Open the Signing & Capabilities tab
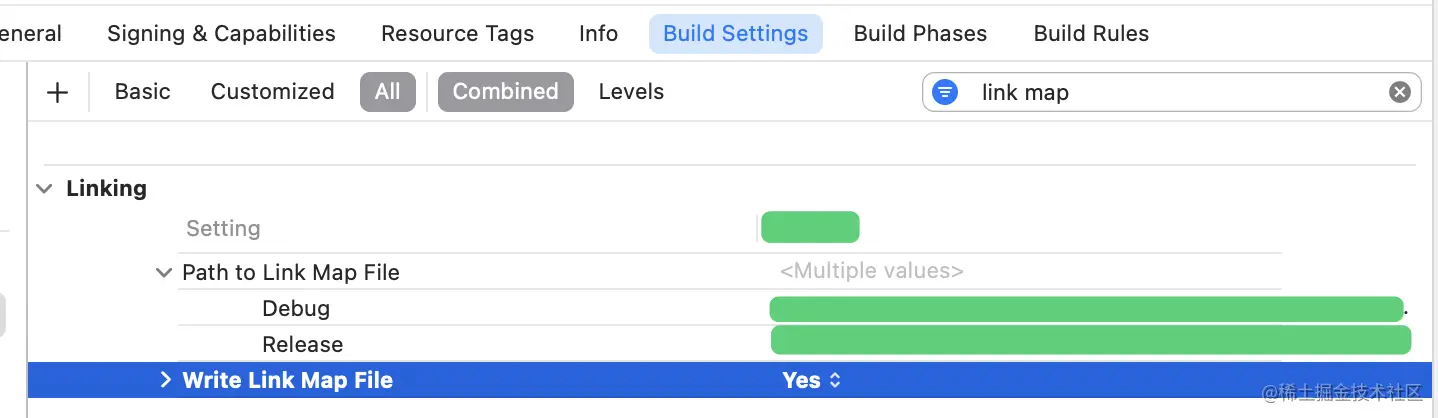Viewport: 1438px width, 418px height. pos(221,33)
